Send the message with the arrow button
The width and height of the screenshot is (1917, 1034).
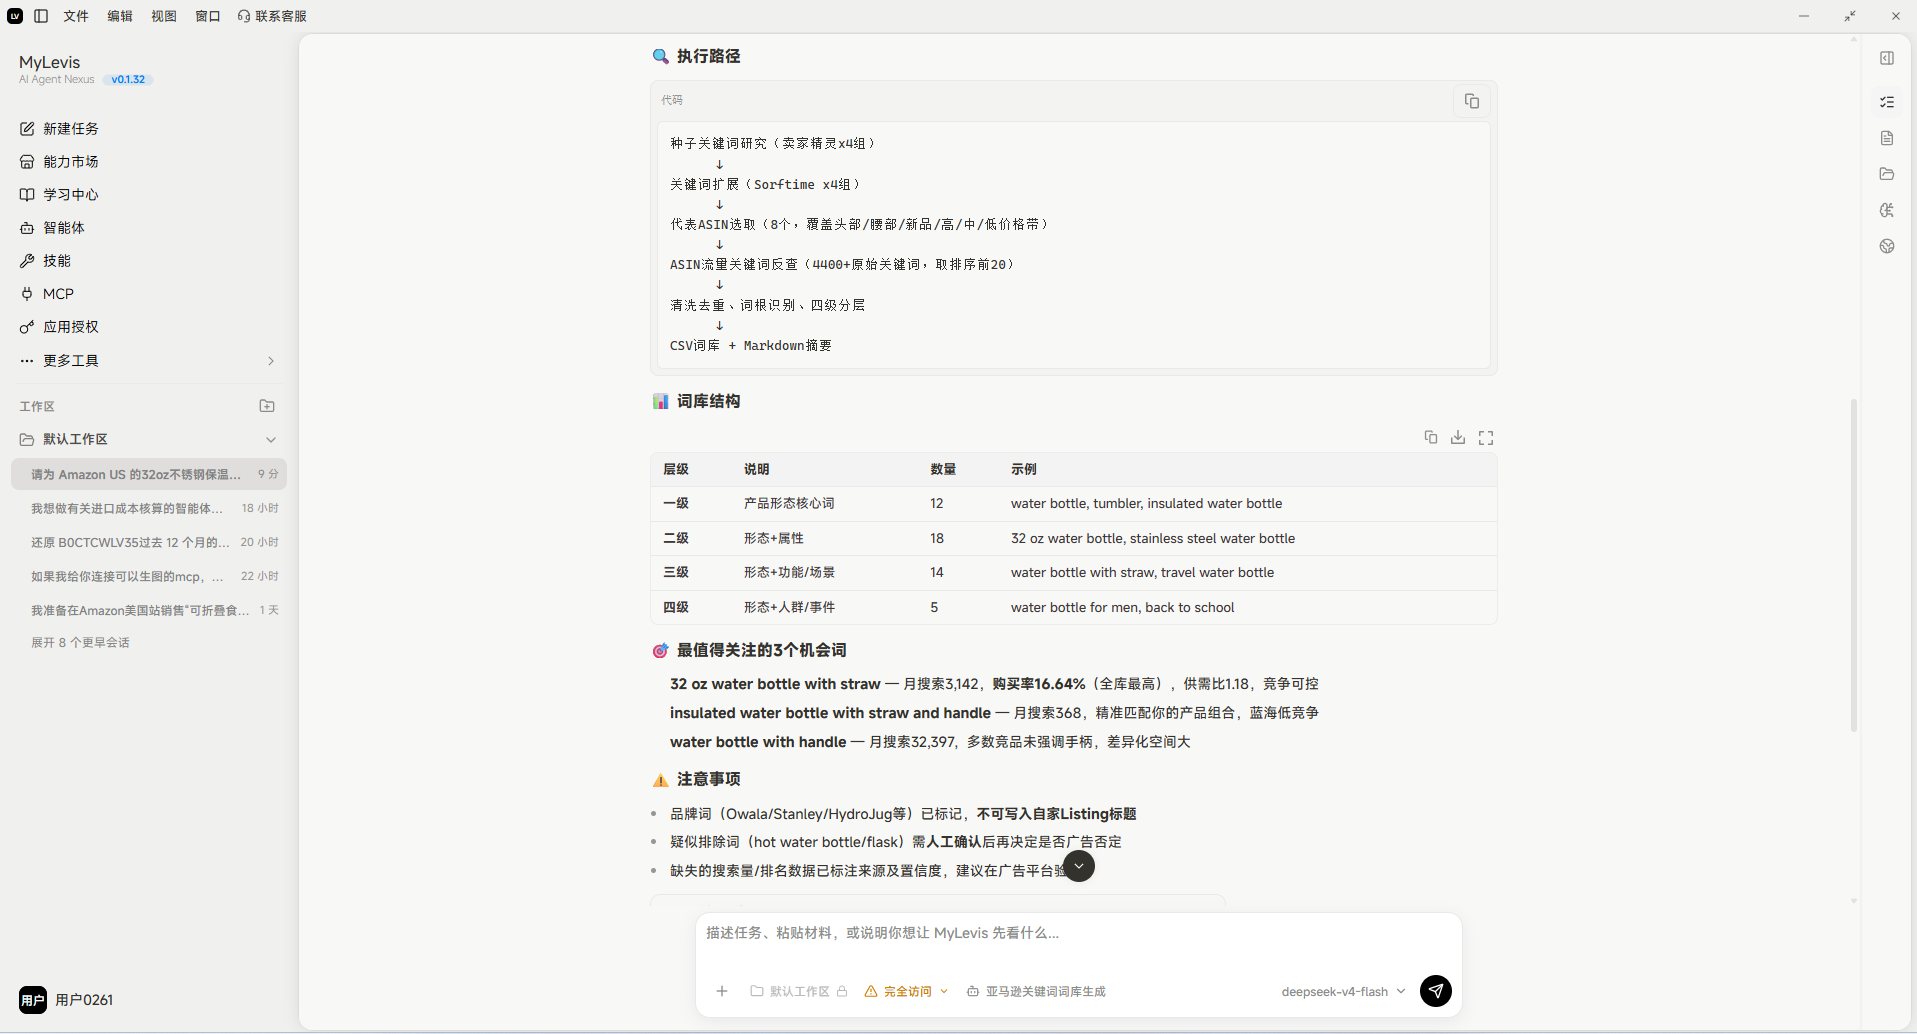coord(1436,991)
